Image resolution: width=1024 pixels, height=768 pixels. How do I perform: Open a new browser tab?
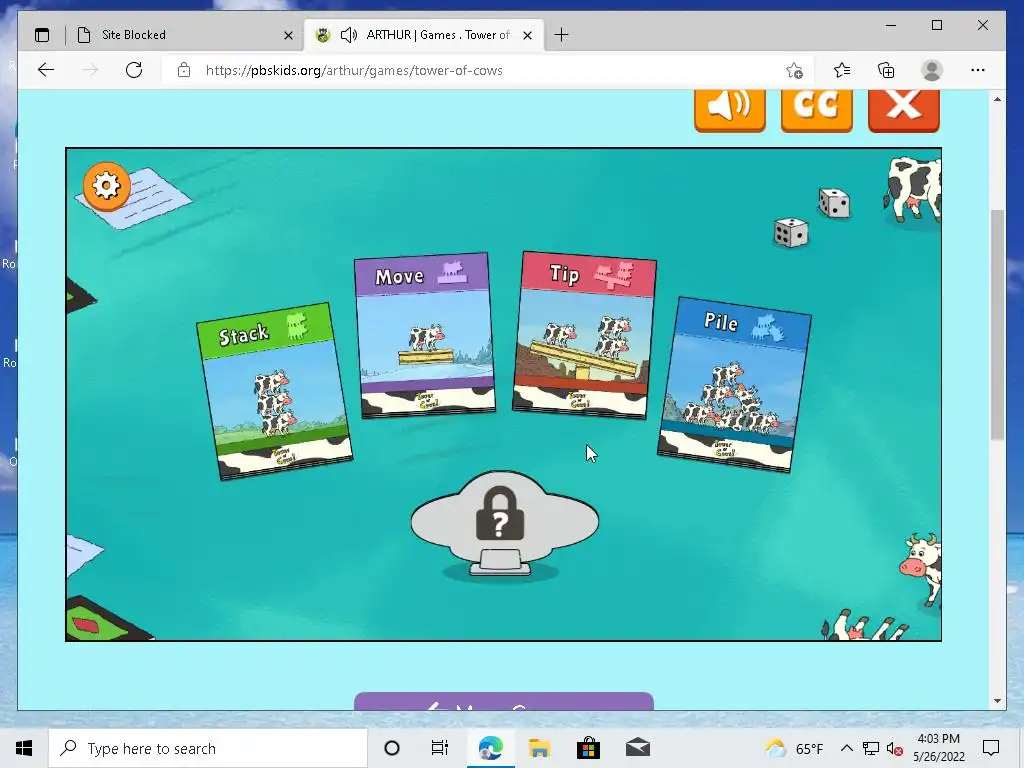point(561,35)
